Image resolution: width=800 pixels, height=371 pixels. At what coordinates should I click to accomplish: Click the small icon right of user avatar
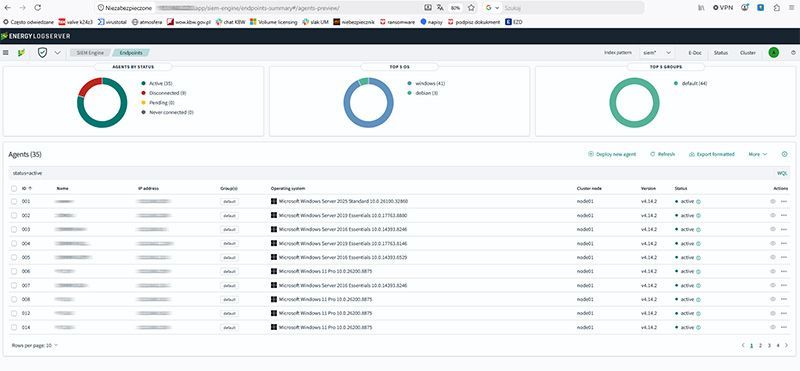pyautogui.click(x=793, y=53)
